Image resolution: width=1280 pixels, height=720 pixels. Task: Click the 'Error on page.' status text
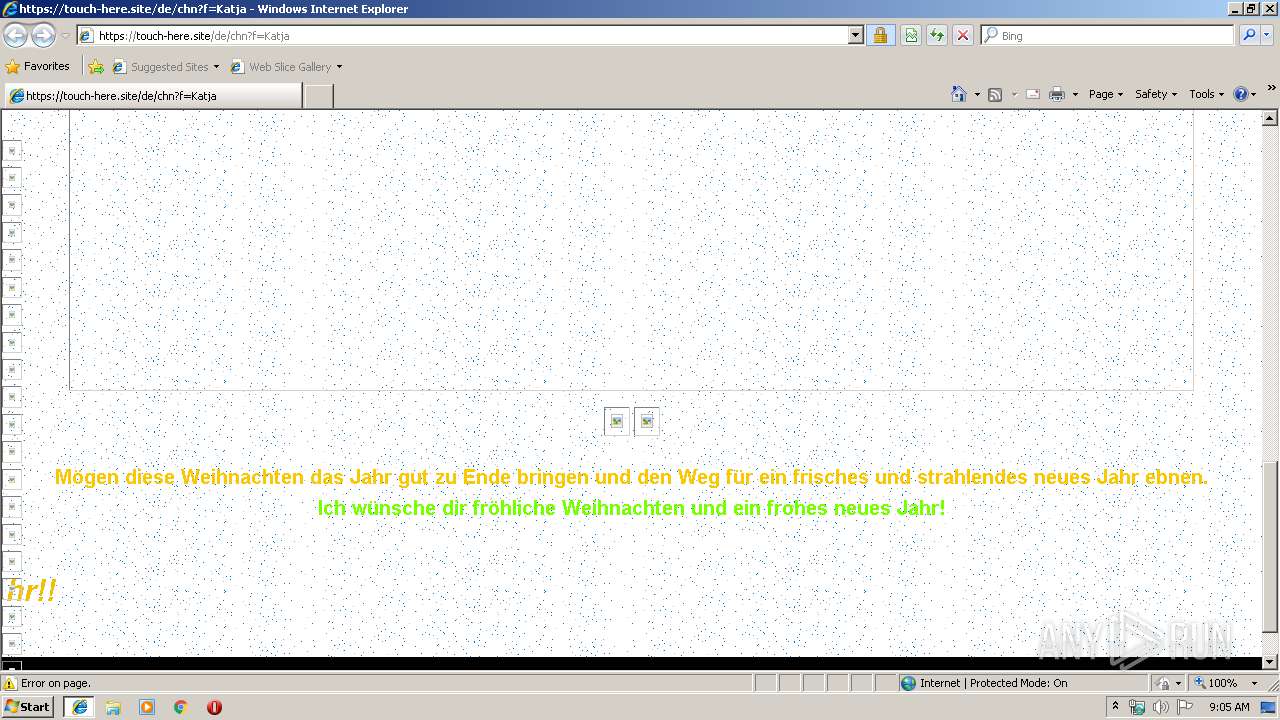[55, 683]
